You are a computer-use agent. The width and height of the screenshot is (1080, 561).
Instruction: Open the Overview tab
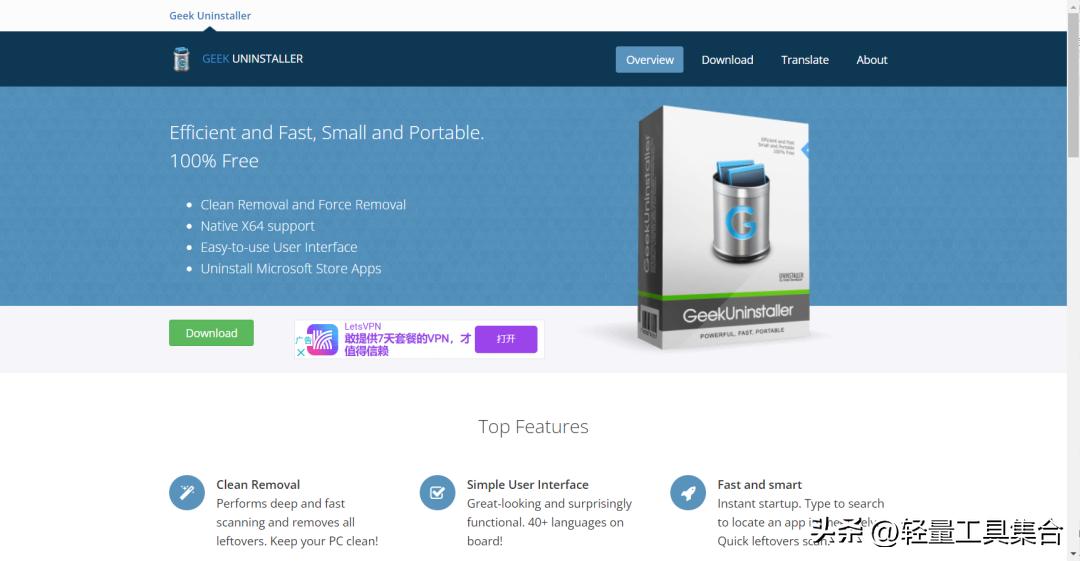650,60
